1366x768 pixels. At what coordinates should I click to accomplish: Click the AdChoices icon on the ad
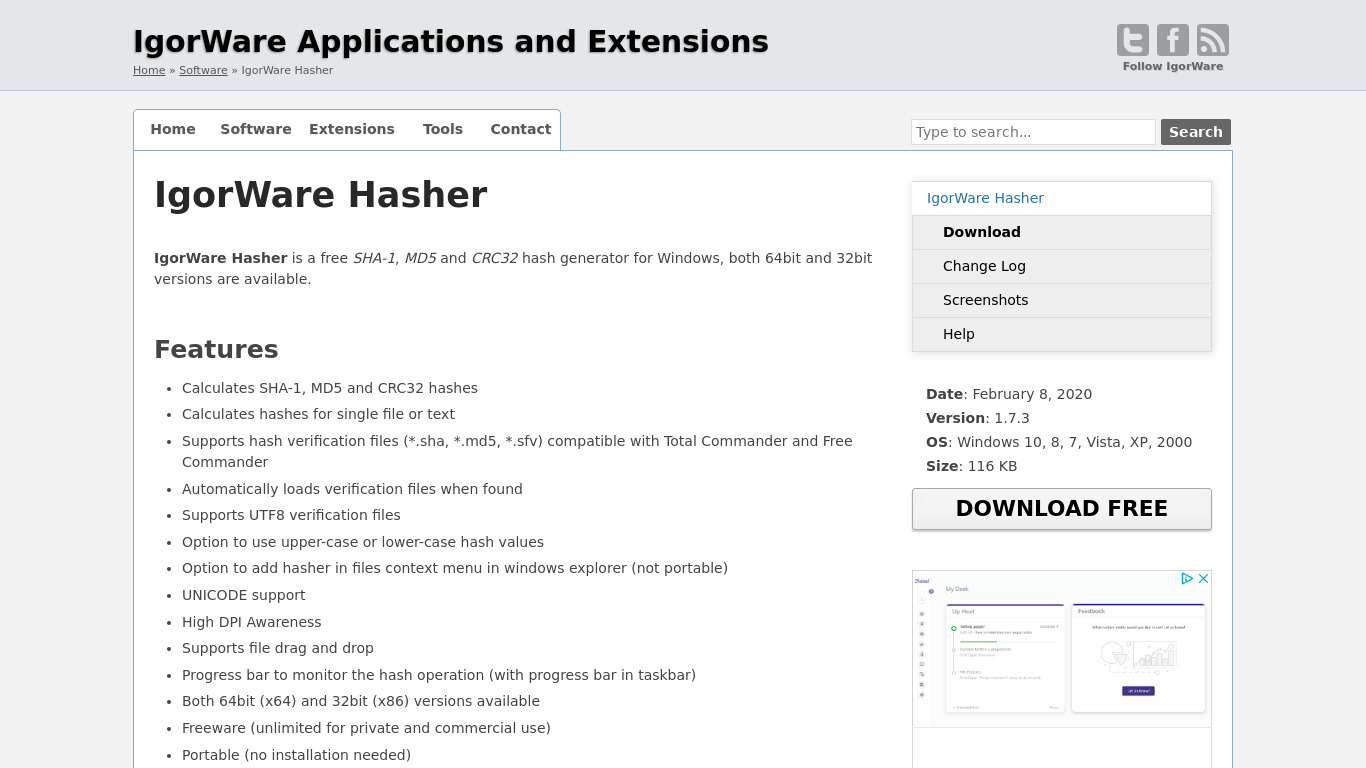click(1187, 578)
